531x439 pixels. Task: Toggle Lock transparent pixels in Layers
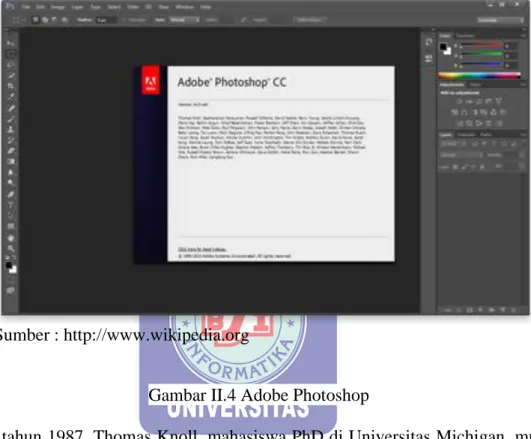click(x=455, y=167)
